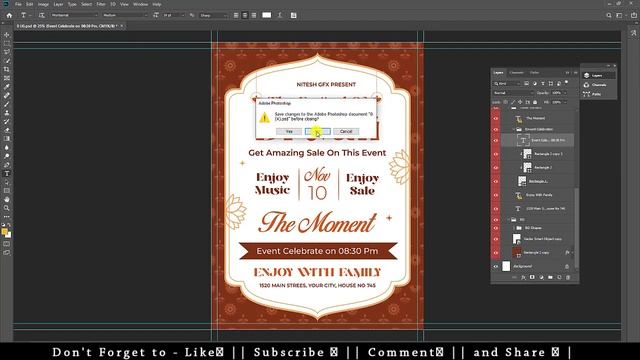Click the new adjustment layer icon

click(541, 278)
